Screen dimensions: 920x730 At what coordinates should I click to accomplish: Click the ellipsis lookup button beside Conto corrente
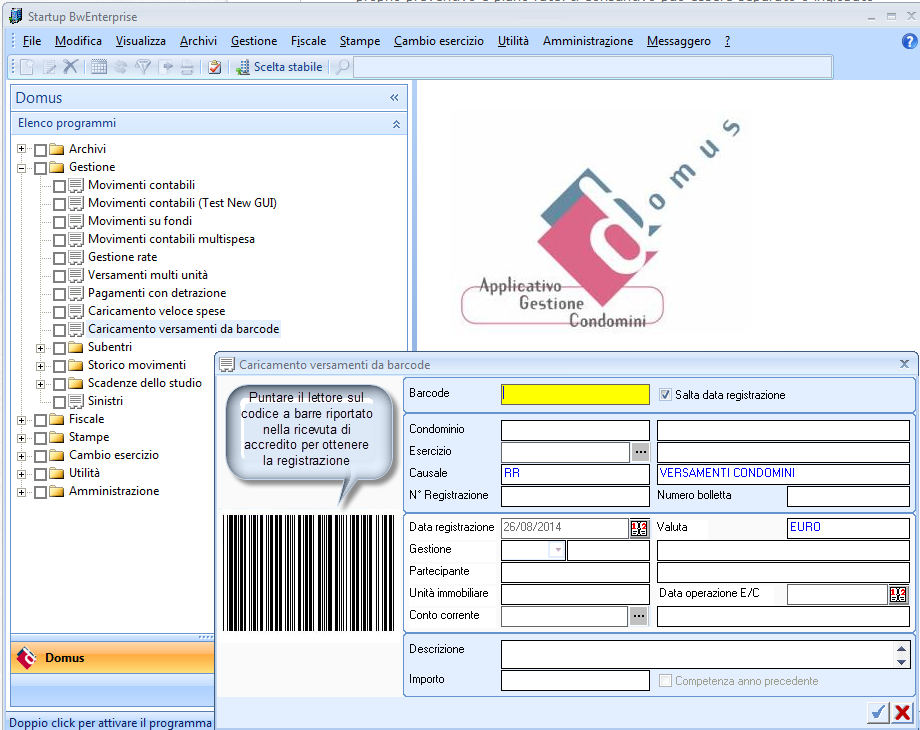(640, 617)
